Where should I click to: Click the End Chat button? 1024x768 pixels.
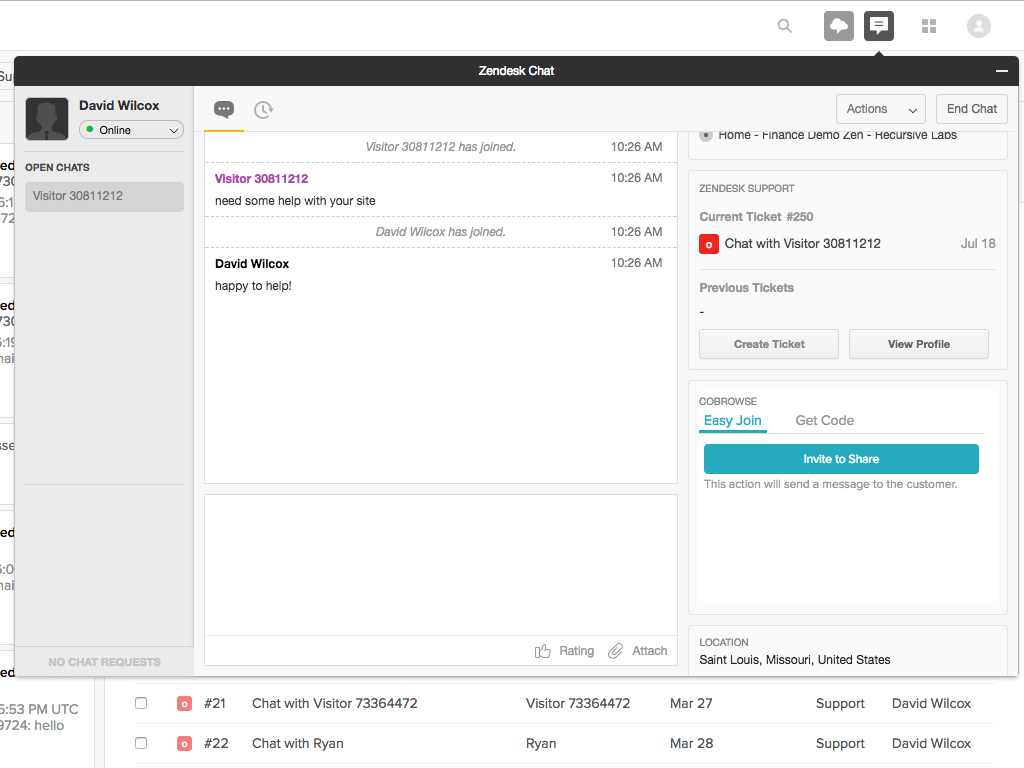pos(971,109)
